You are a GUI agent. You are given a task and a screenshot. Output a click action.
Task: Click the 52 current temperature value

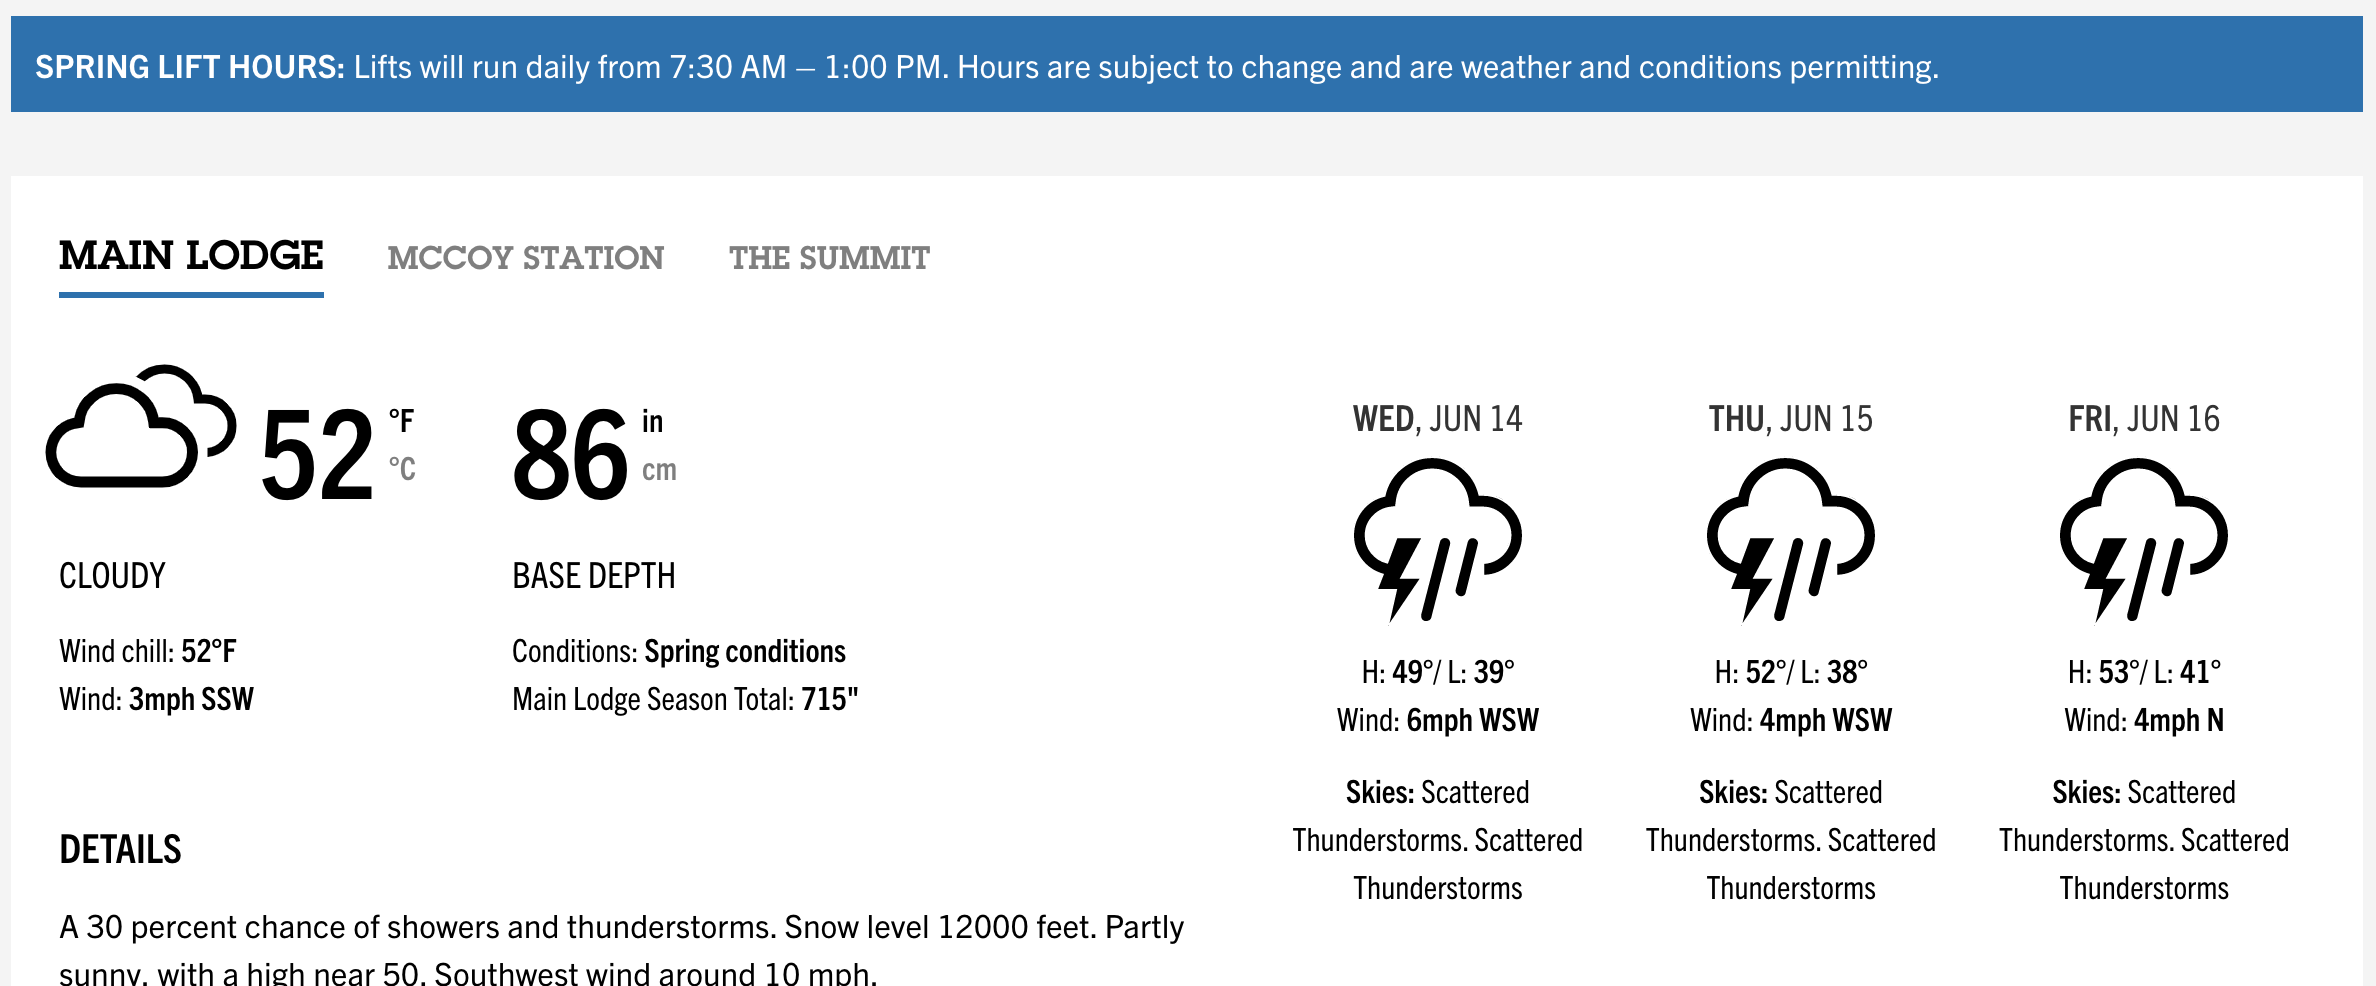pyautogui.click(x=317, y=455)
